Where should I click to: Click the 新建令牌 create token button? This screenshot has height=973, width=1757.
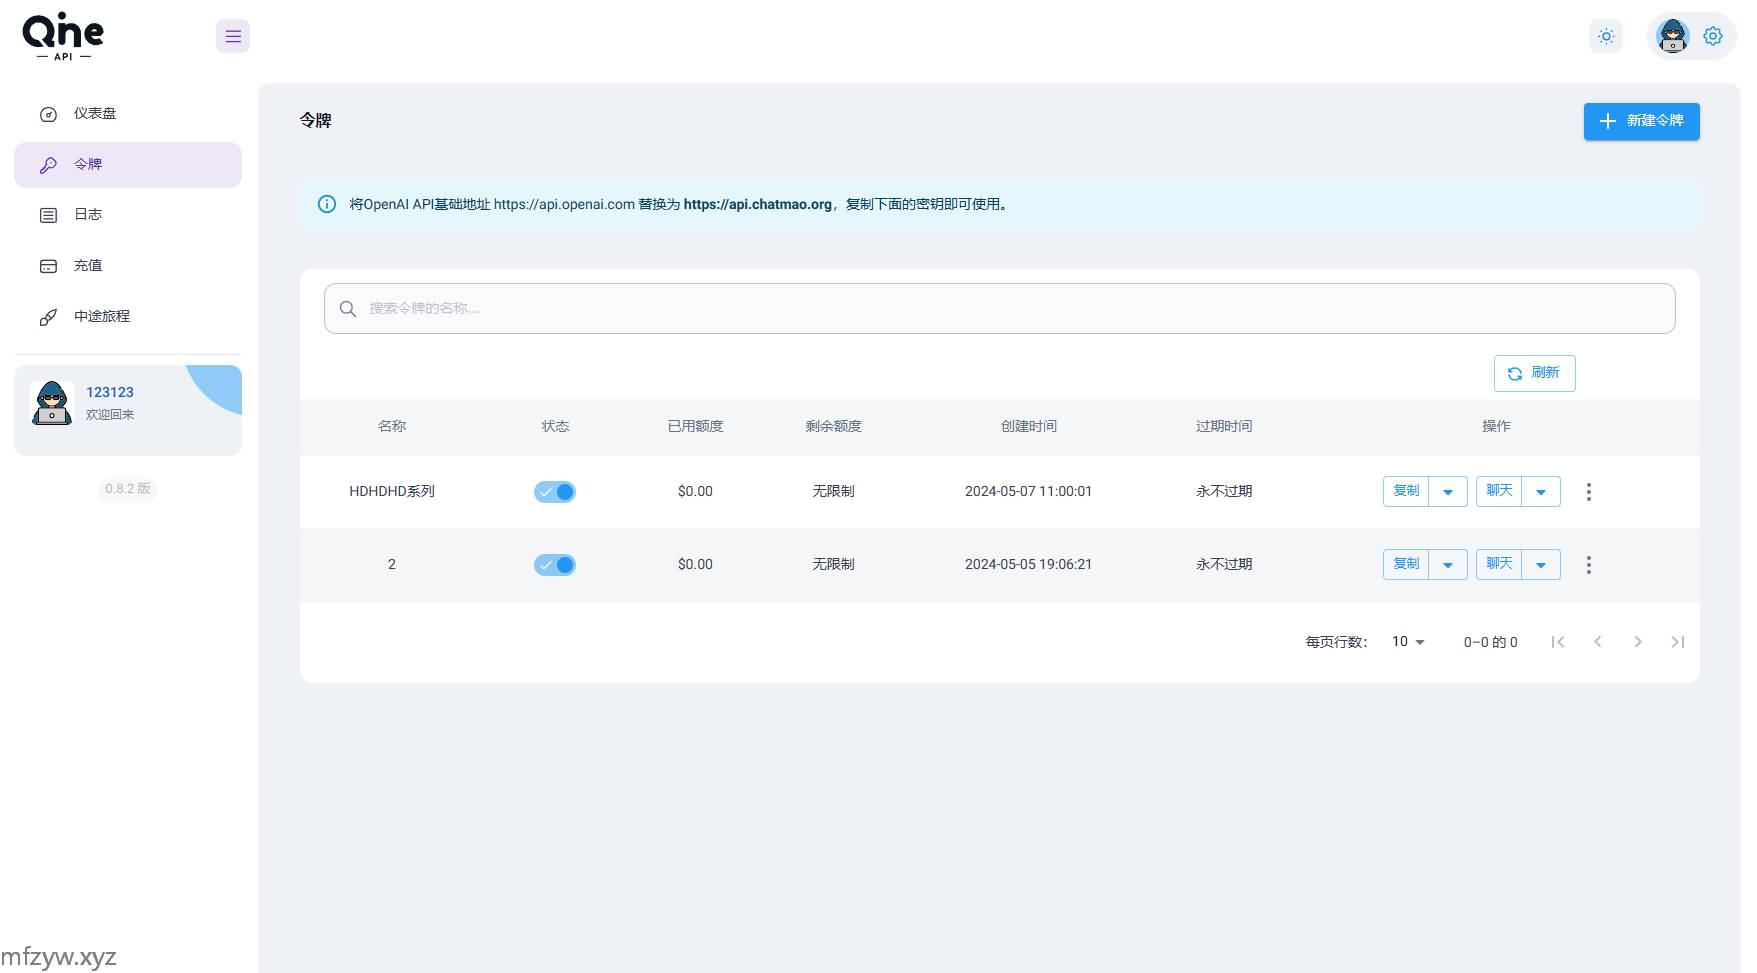click(1641, 121)
